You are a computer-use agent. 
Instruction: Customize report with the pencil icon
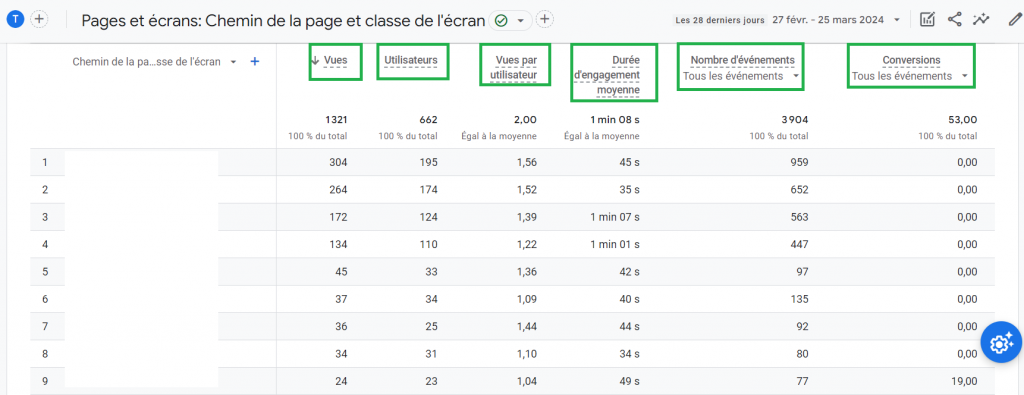(x=1014, y=20)
